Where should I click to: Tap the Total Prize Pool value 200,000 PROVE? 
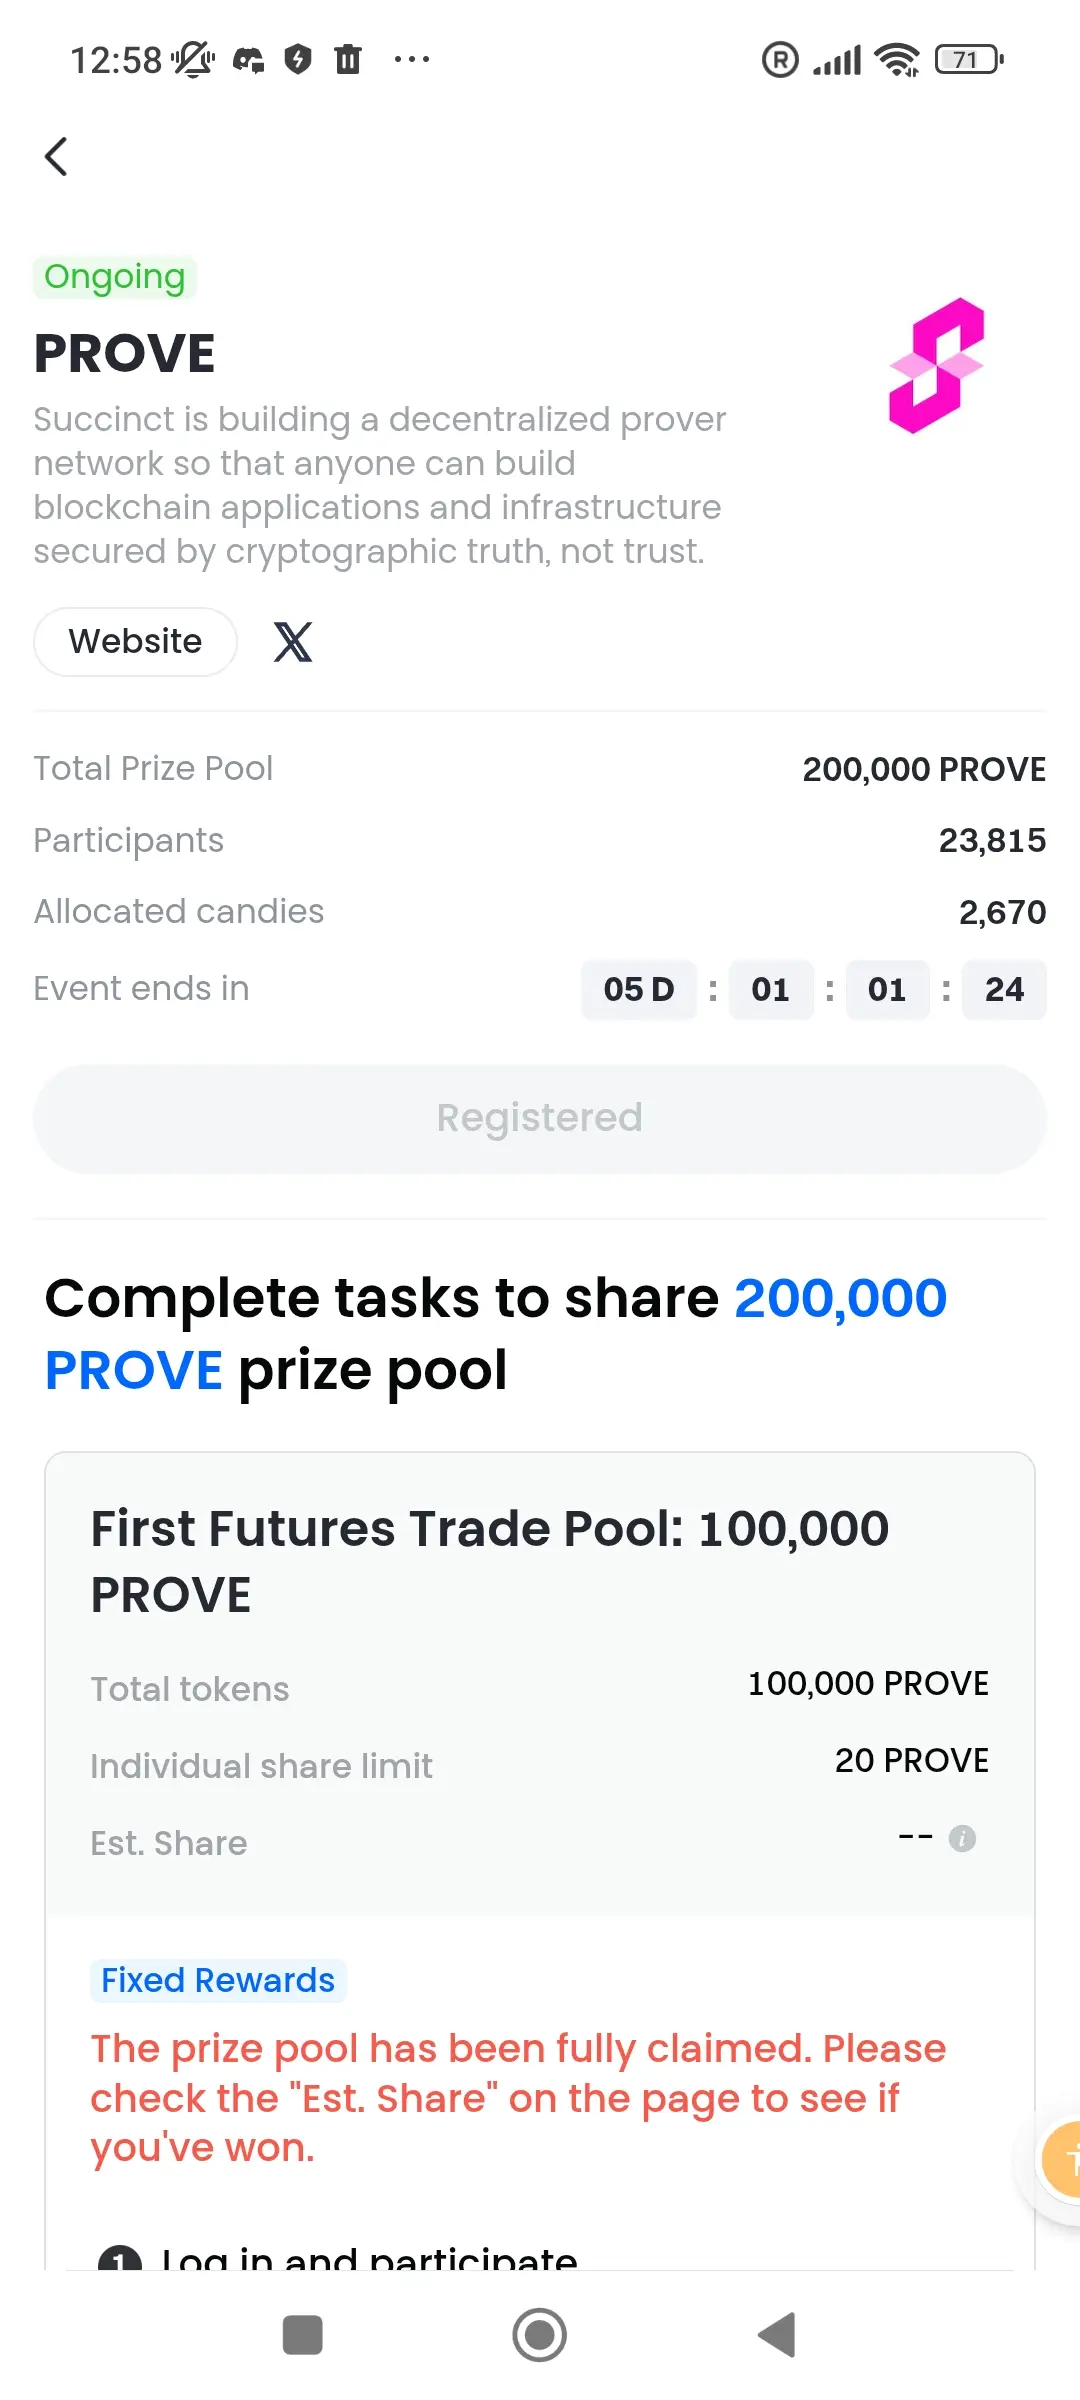coord(924,769)
